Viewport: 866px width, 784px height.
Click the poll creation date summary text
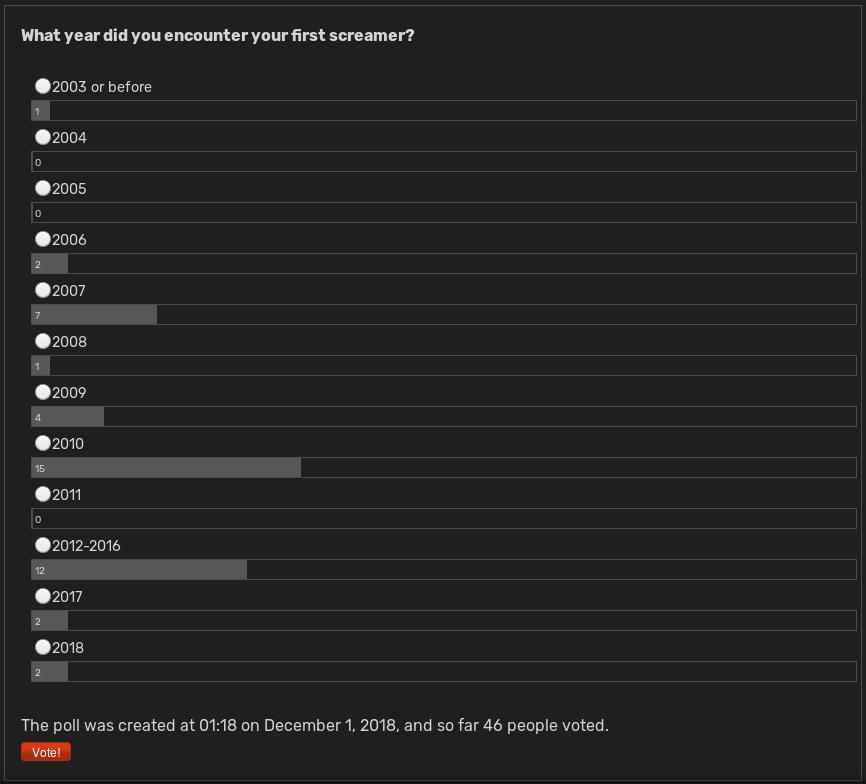tap(315, 725)
